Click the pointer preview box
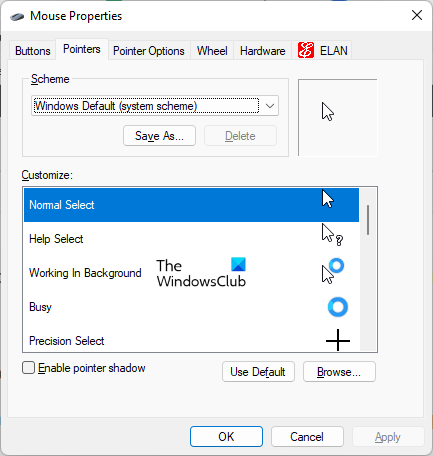 (338, 117)
